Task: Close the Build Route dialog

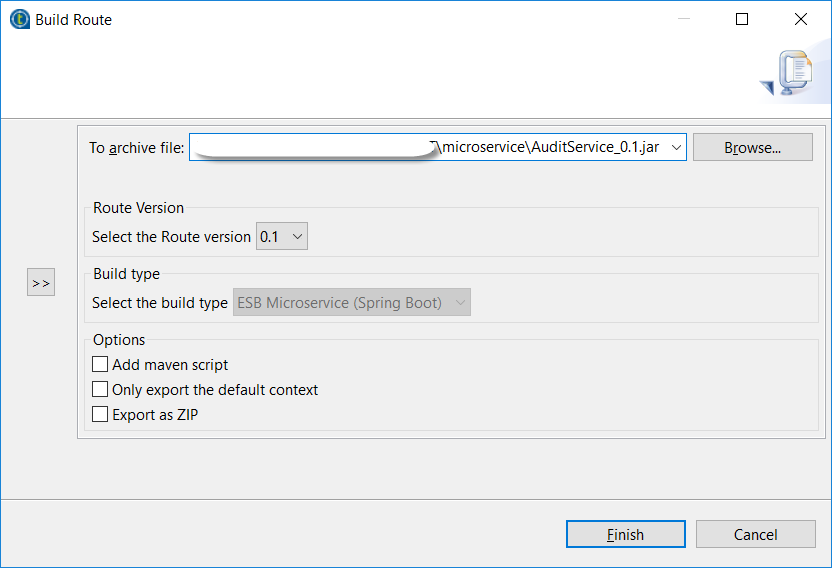Action: (801, 19)
